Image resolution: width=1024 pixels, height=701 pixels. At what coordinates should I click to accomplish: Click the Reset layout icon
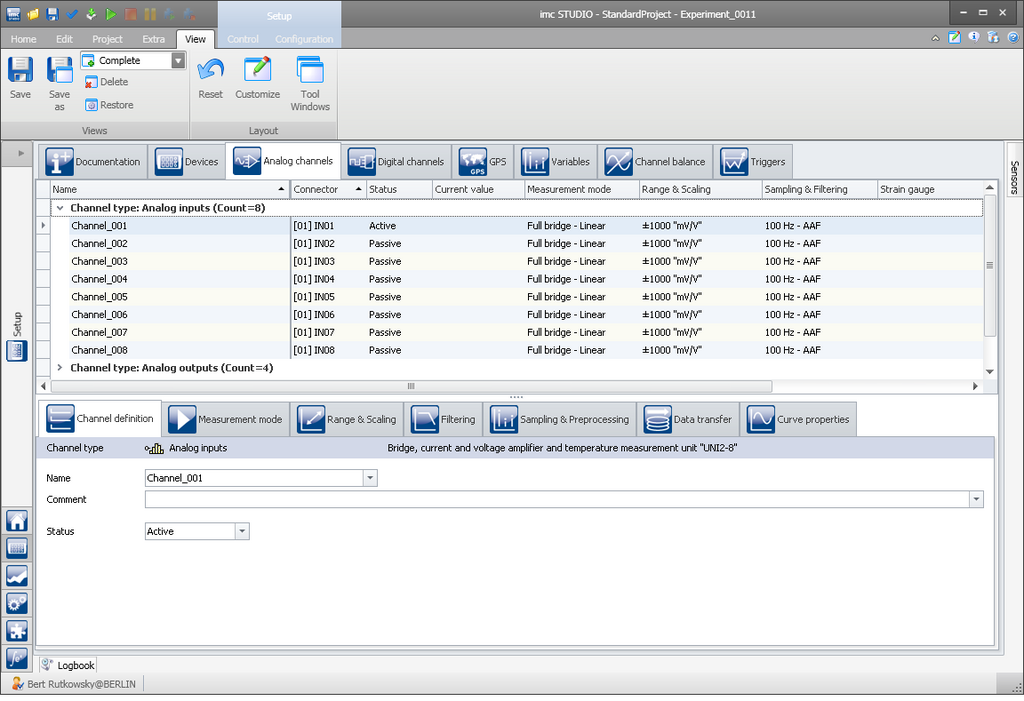210,72
